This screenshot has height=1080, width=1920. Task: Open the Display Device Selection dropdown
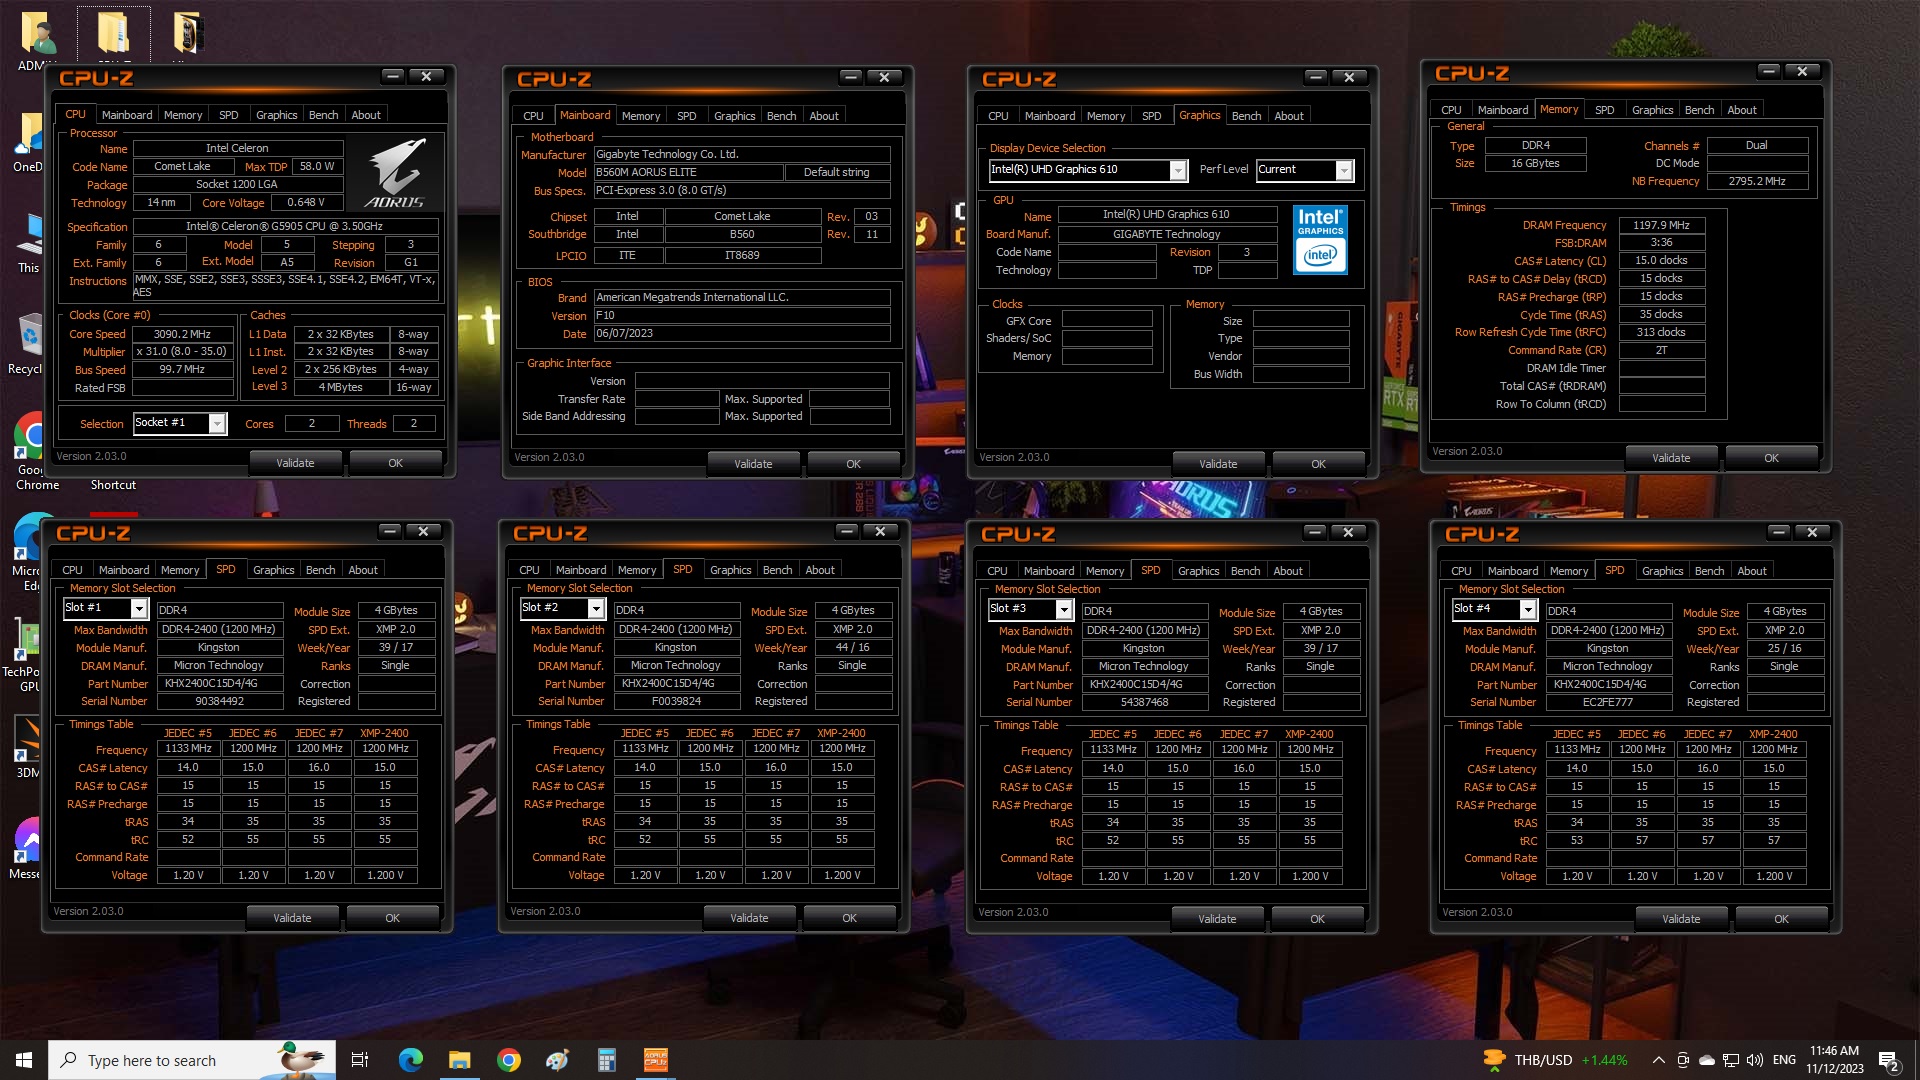pyautogui.click(x=1178, y=171)
